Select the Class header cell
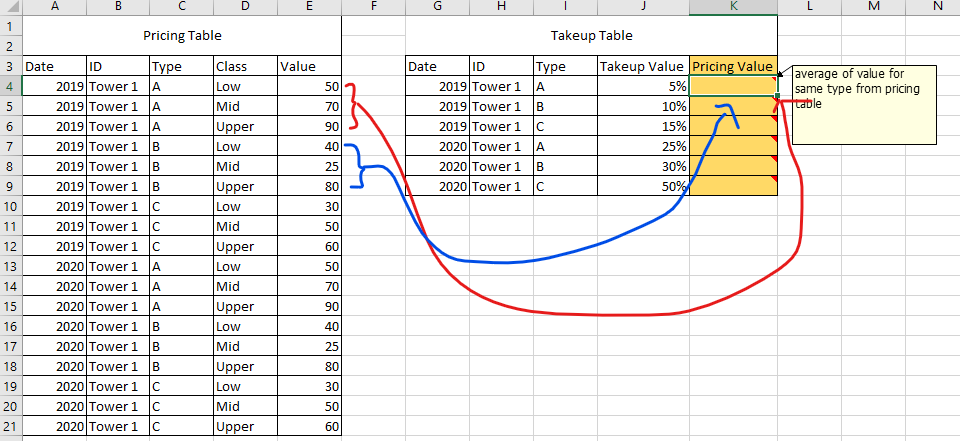The image size is (960, 441). (x=246, y=66)
